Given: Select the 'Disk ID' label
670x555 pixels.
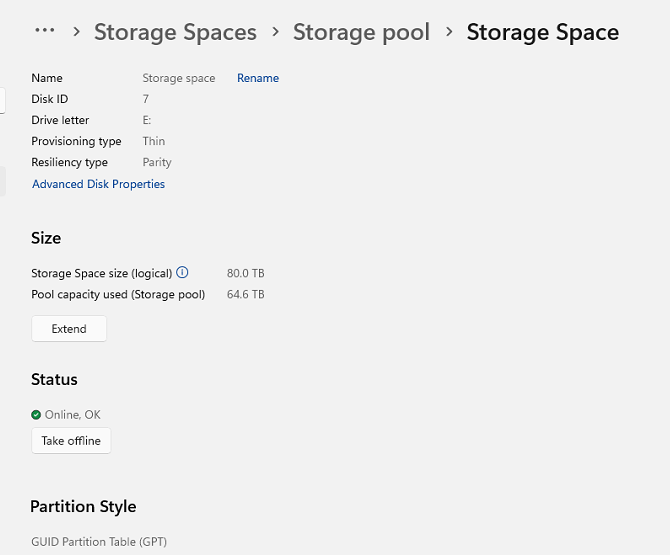Looking at the screenshot, I should click(50, 99).
